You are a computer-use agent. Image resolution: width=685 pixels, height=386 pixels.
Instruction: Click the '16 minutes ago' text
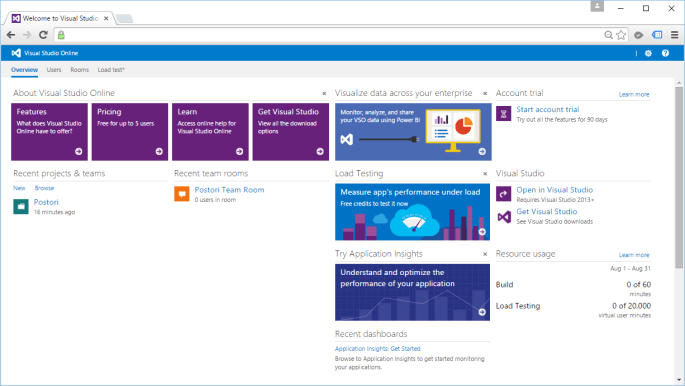click(55, 212)
